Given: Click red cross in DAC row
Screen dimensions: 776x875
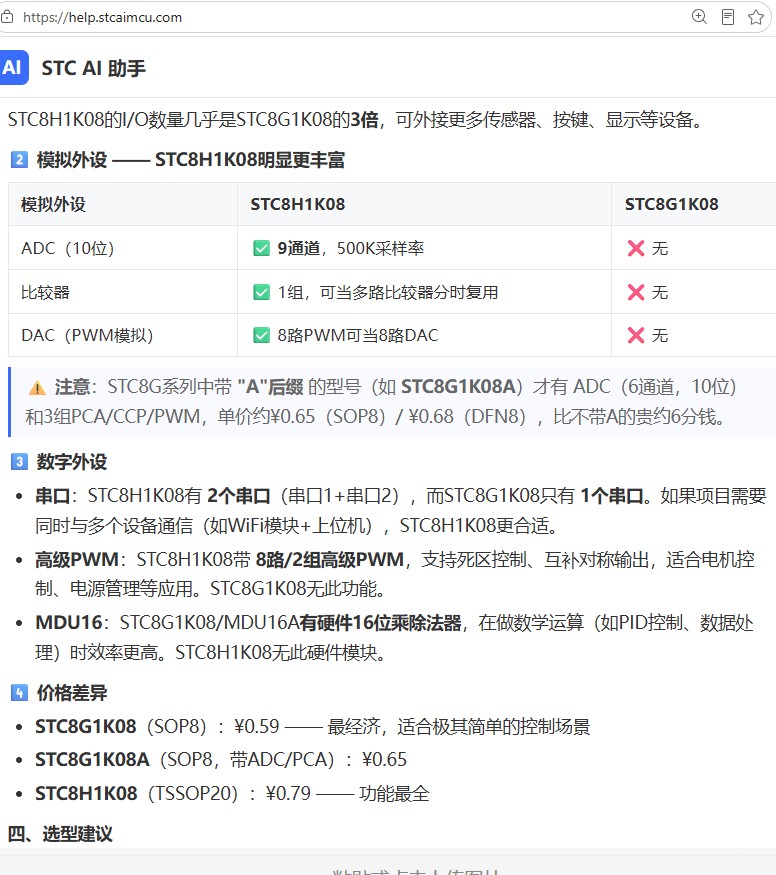Looking at the screenshot, I should click(635, 335).
